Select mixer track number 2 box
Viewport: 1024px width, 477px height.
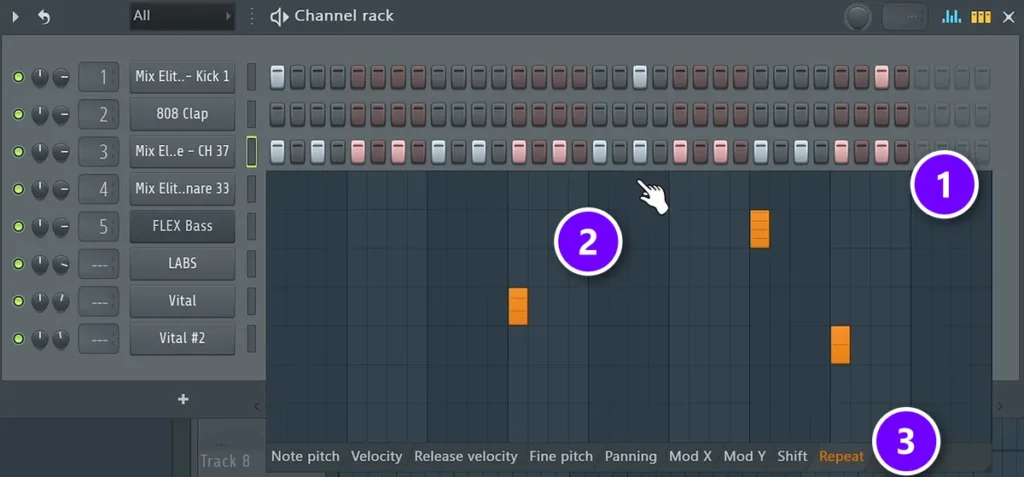click(99, 114)
